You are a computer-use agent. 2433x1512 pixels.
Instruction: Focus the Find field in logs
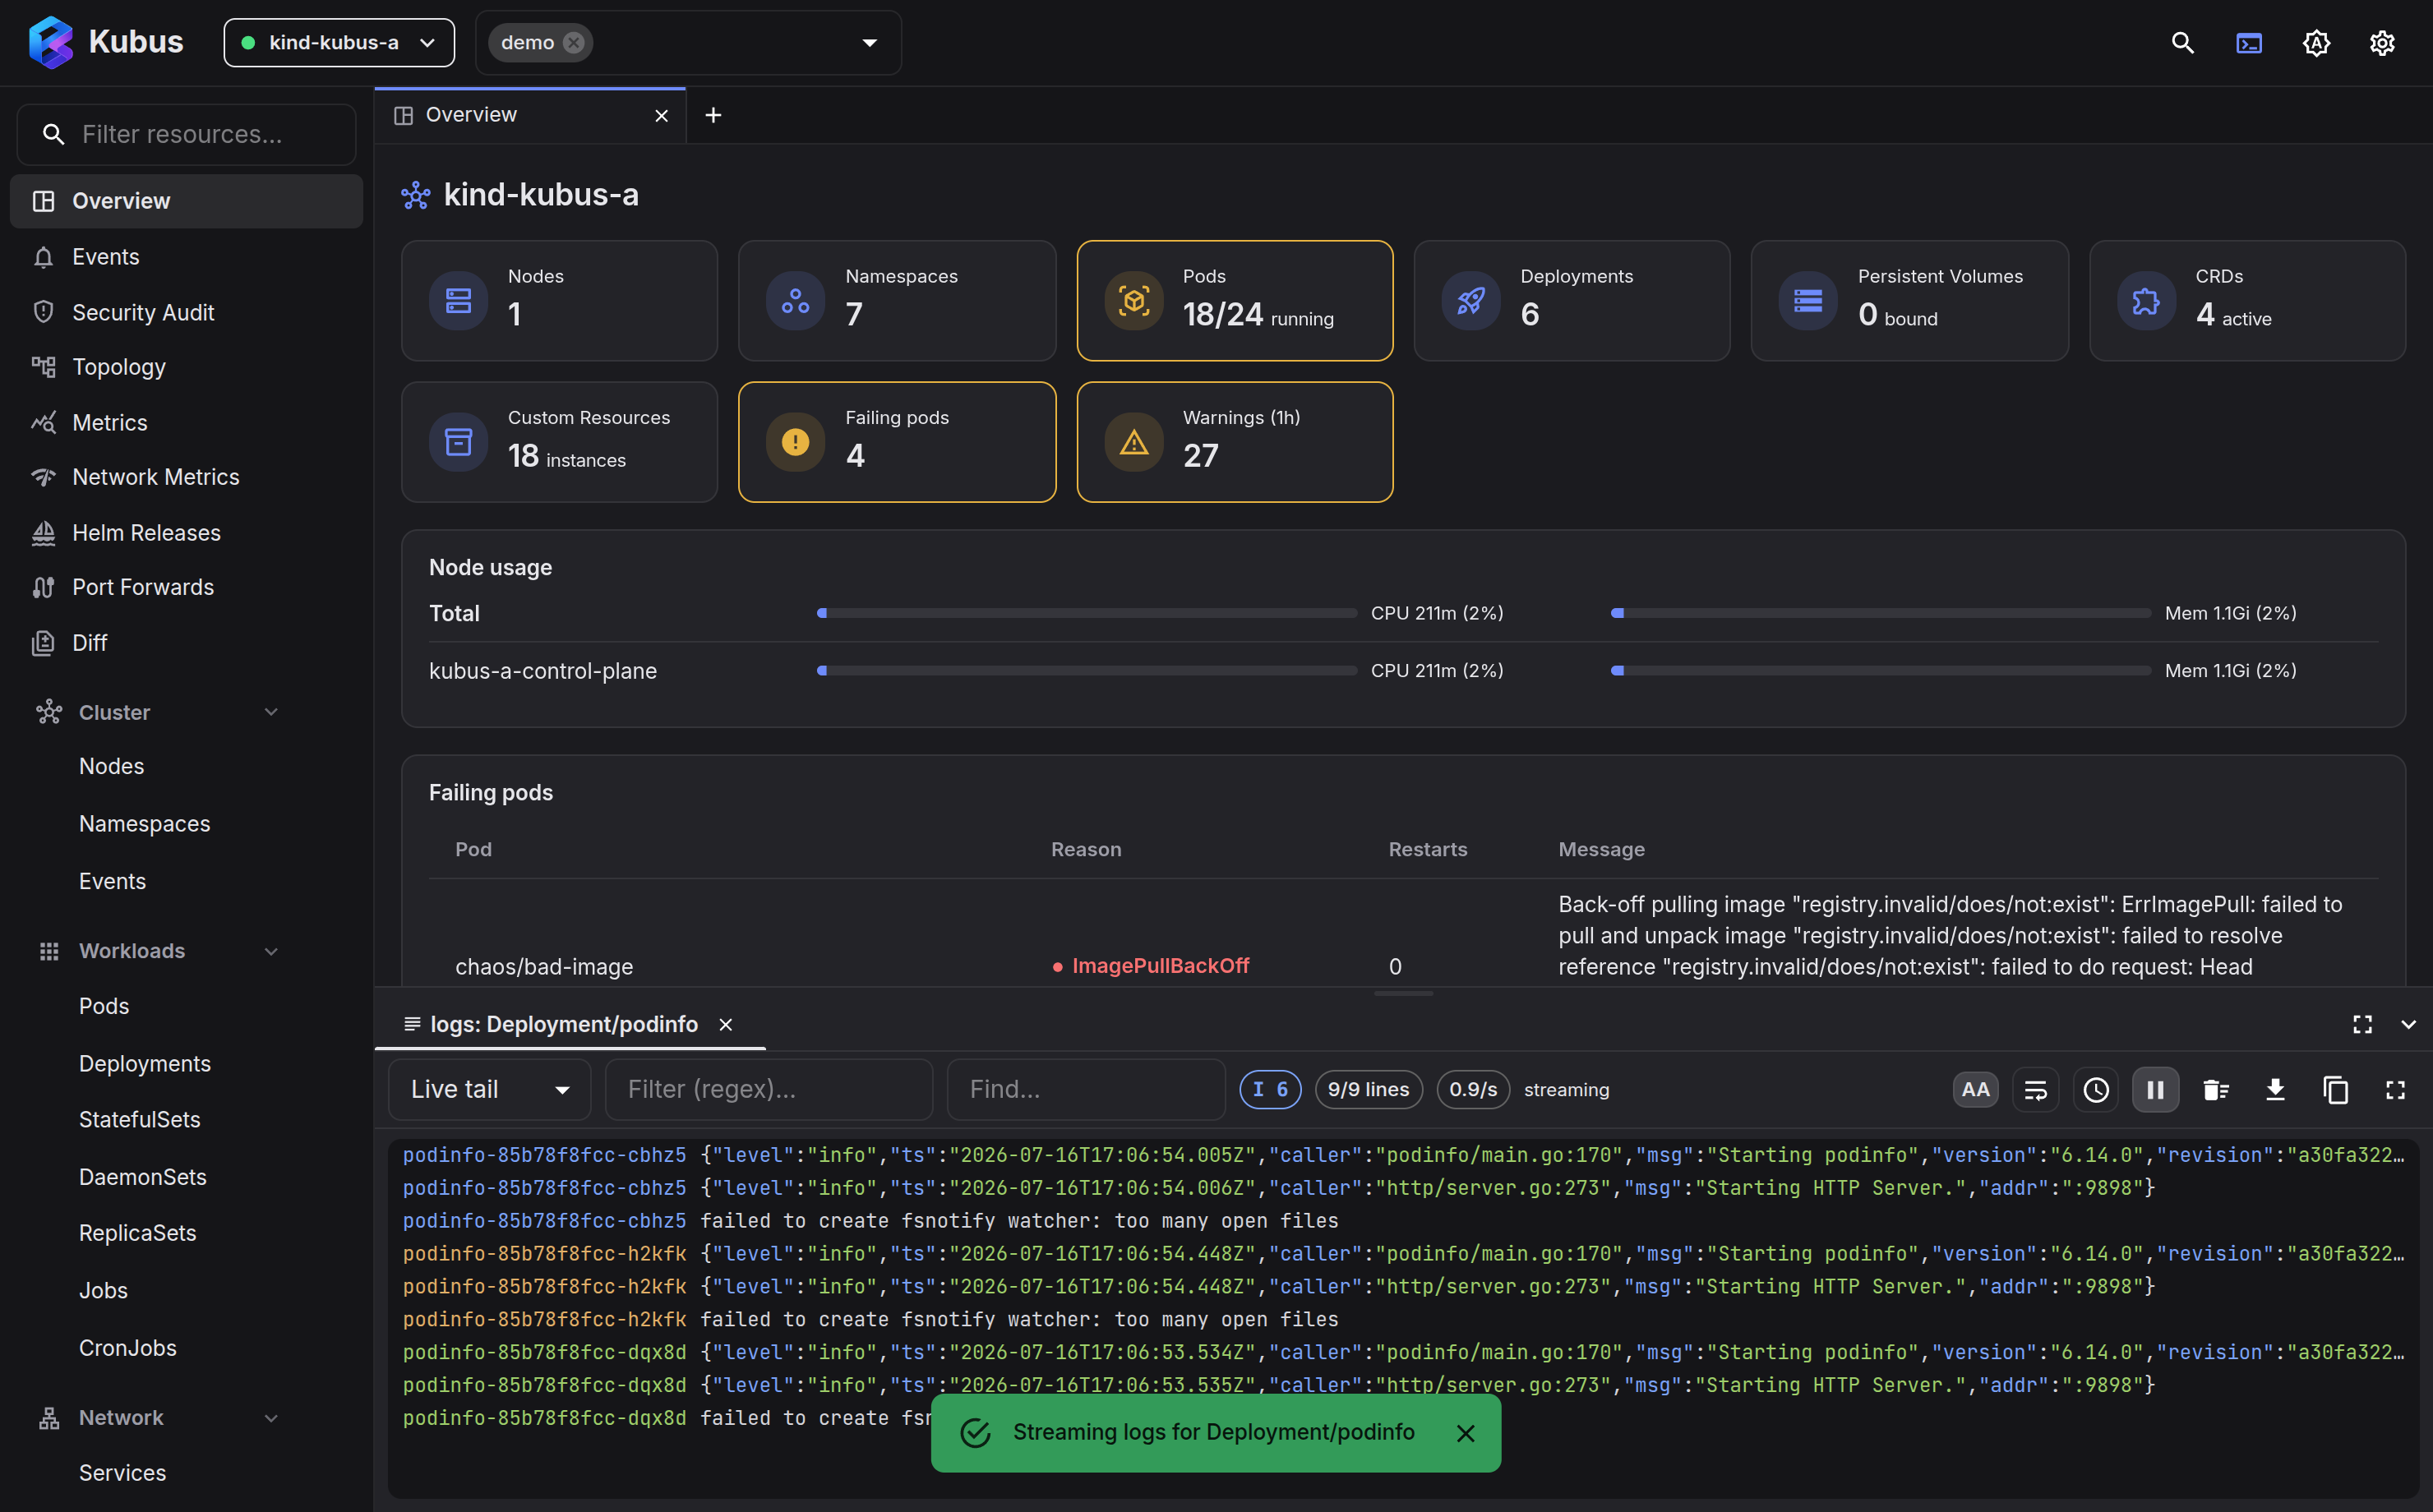(1086, 1090)
